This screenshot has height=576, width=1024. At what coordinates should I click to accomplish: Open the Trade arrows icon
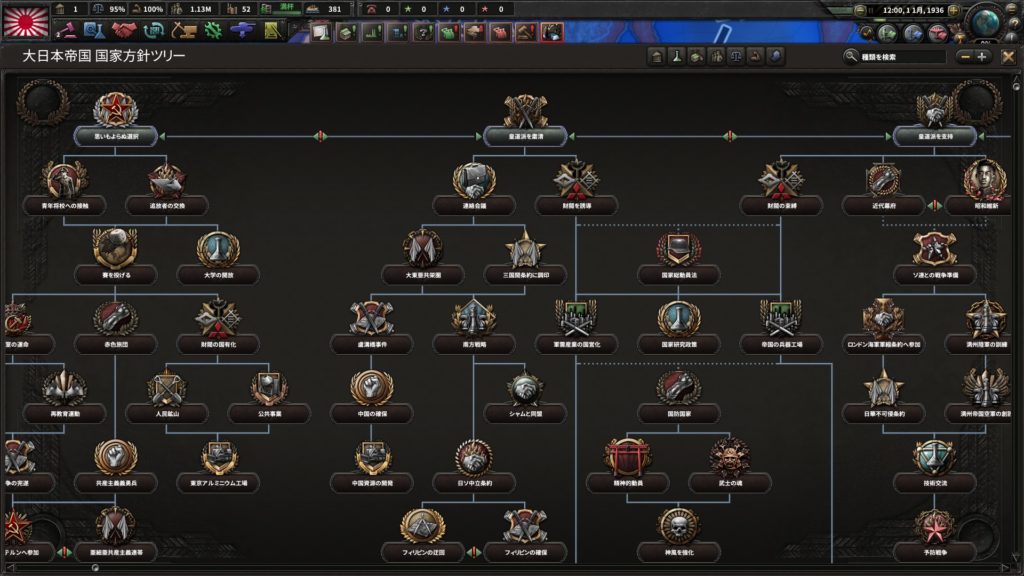click(153, 31)
